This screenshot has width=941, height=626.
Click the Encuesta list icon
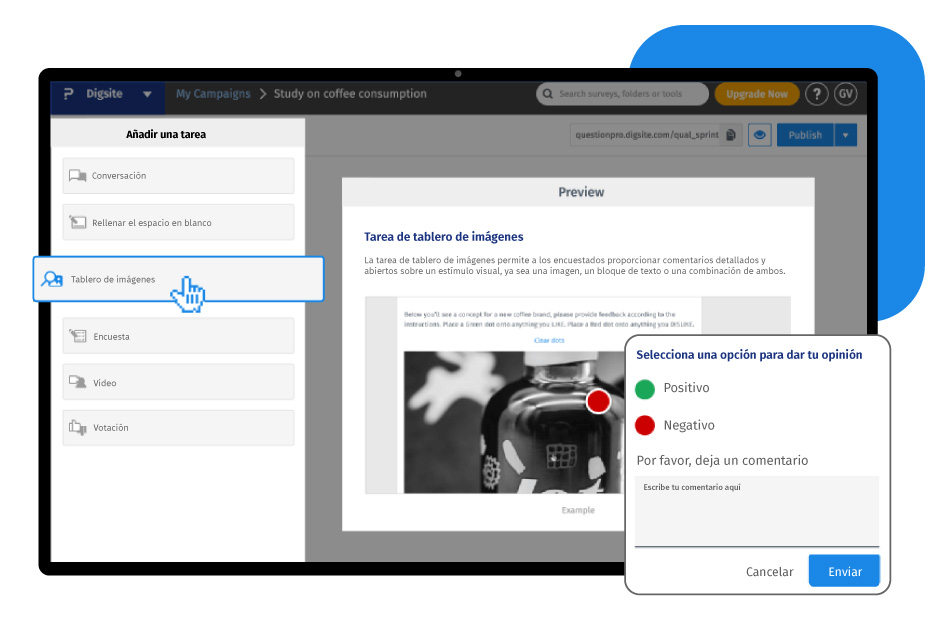click(78, 336)
